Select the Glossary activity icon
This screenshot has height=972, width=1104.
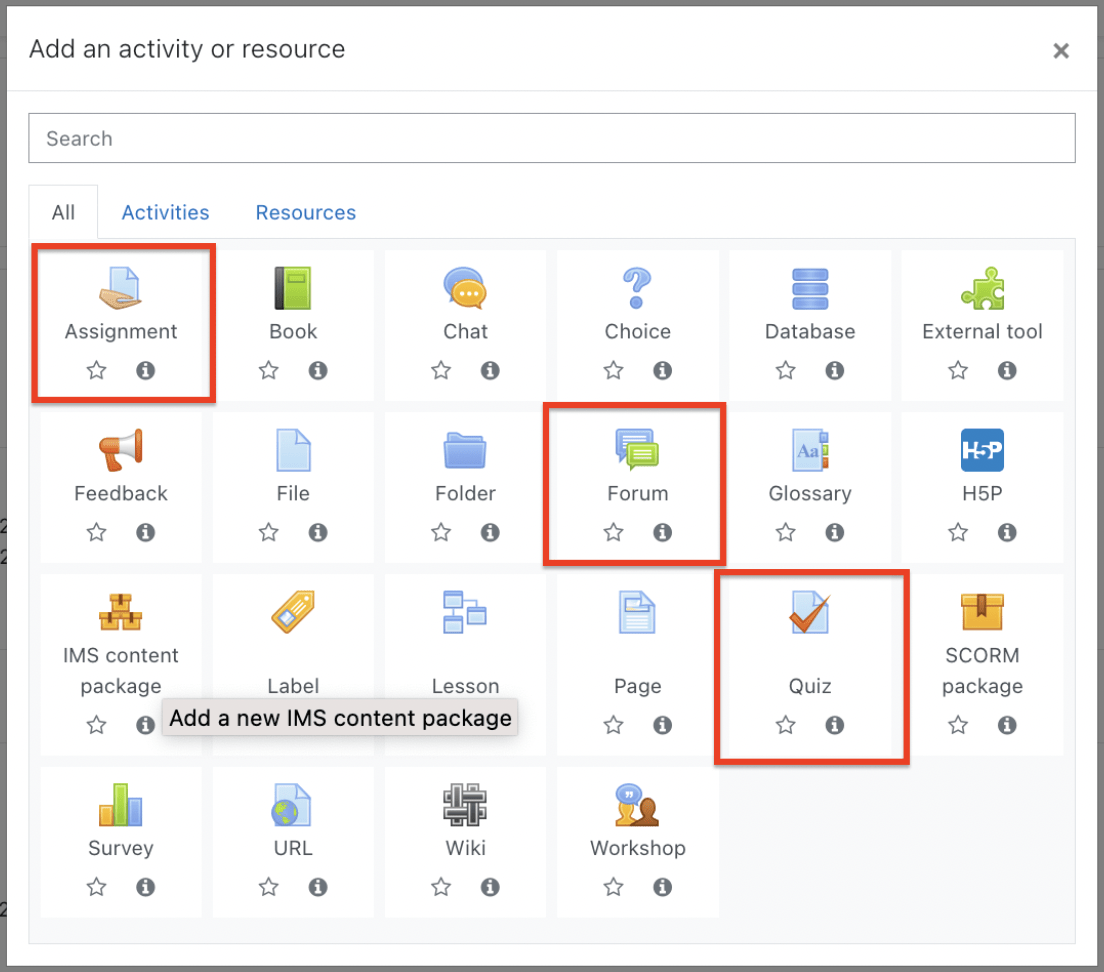pyautogui.click(x=810, y=450)
